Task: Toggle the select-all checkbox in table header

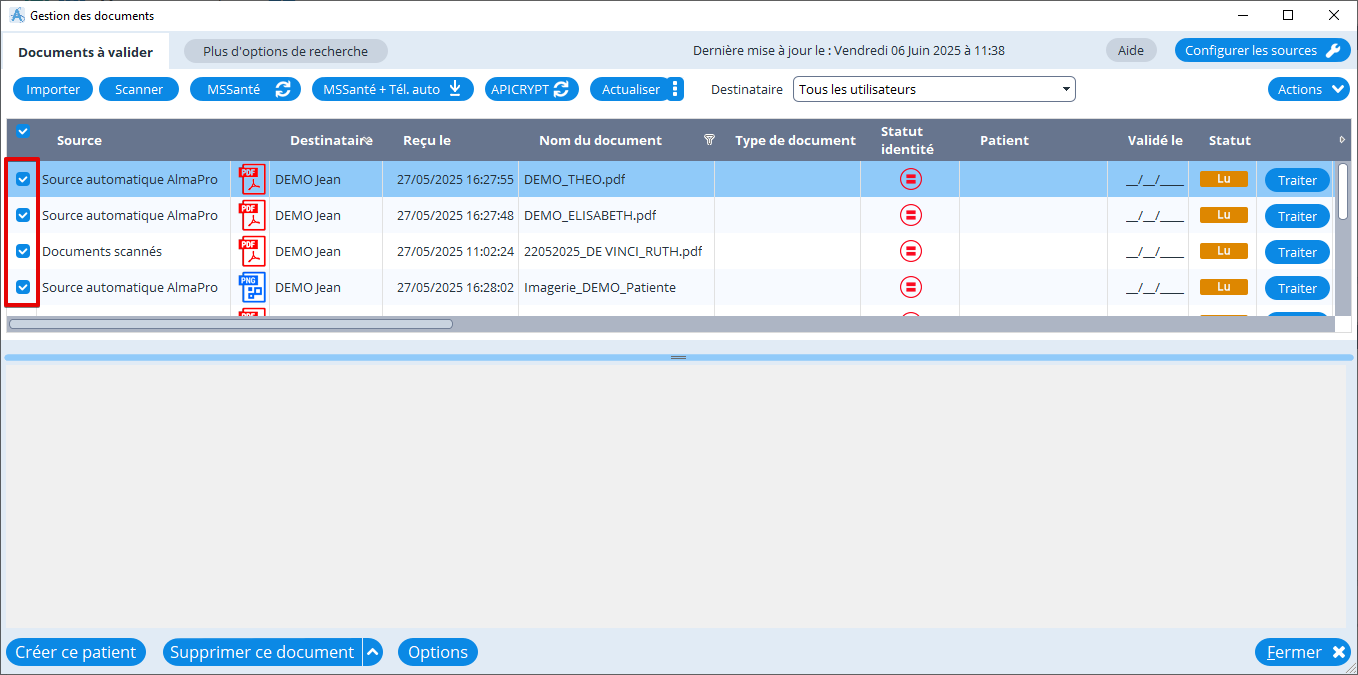Action: [23, 131]
